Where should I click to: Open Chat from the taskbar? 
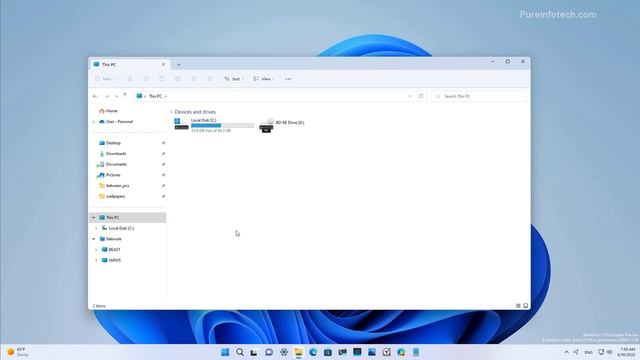(269, 352)
